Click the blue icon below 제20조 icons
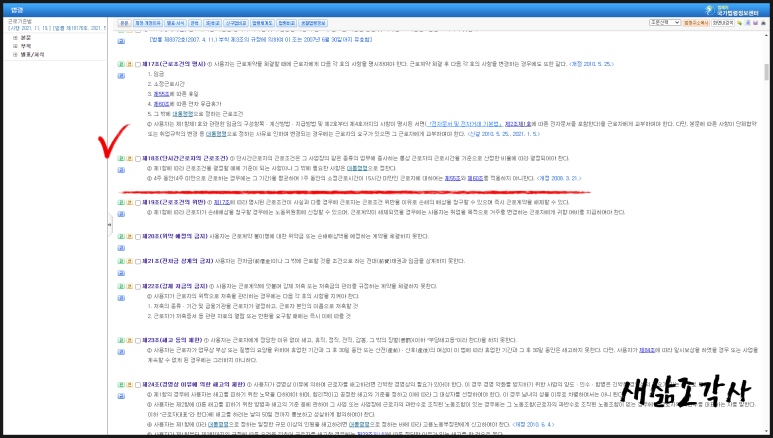Viewport: 773px width, 438px height. 121,248
